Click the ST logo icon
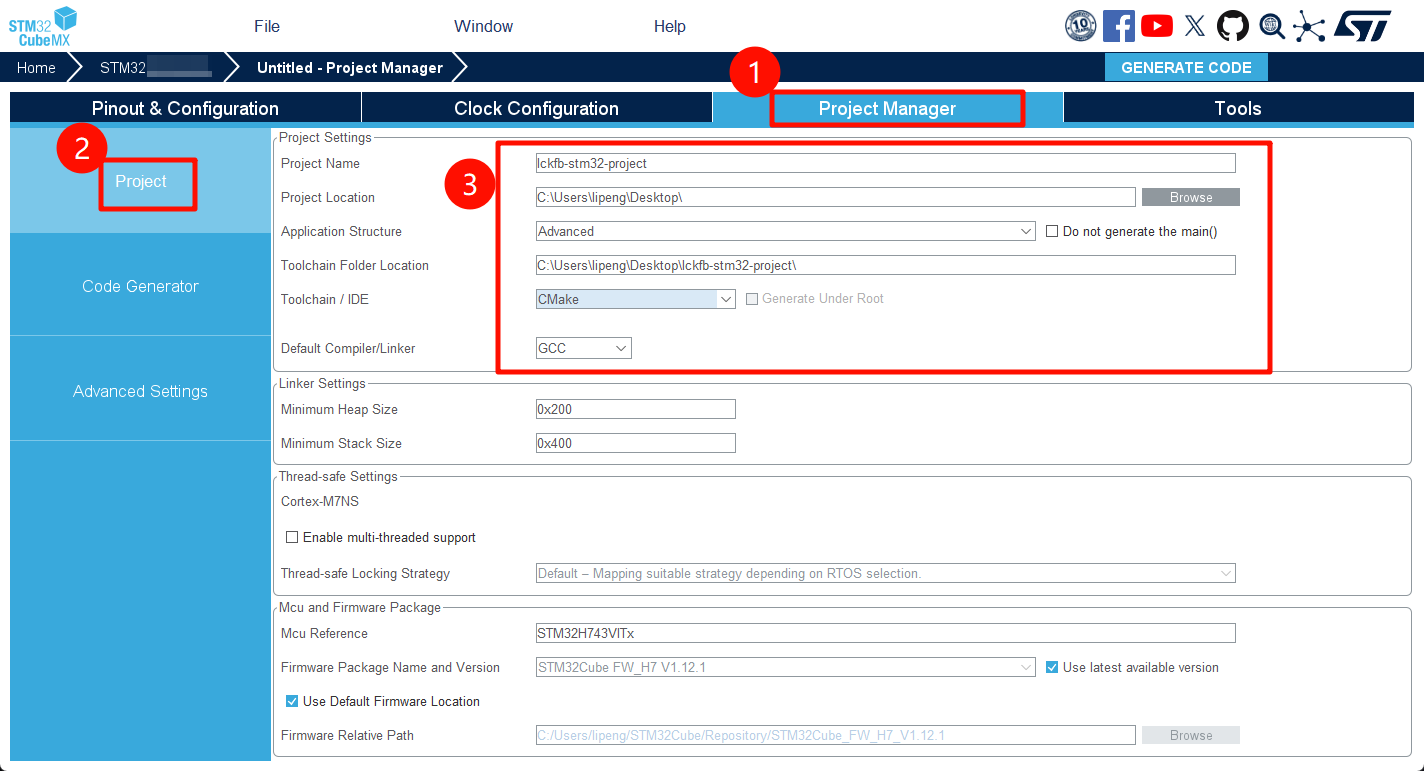Screen dimensions: 1424x771 1362,26
